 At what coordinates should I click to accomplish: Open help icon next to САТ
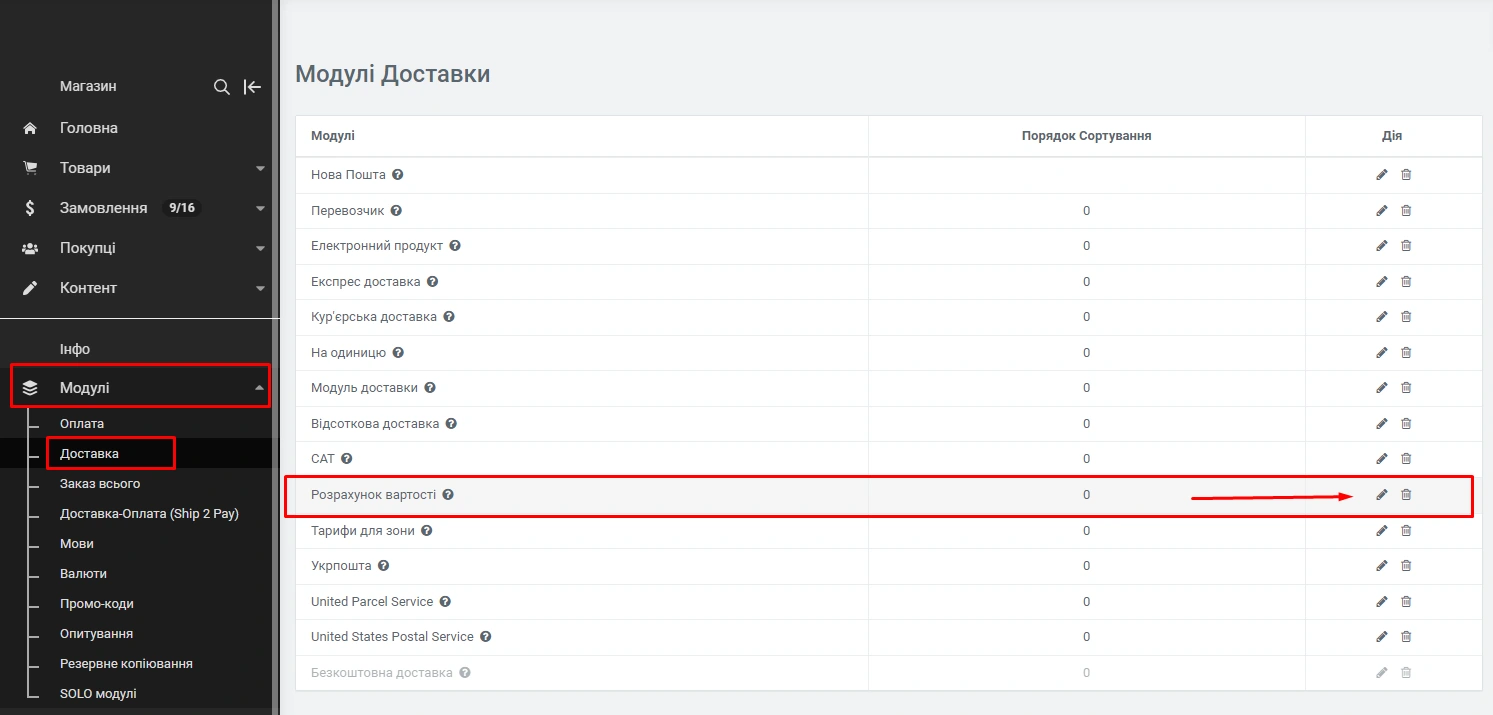click(x=347, y=459)
